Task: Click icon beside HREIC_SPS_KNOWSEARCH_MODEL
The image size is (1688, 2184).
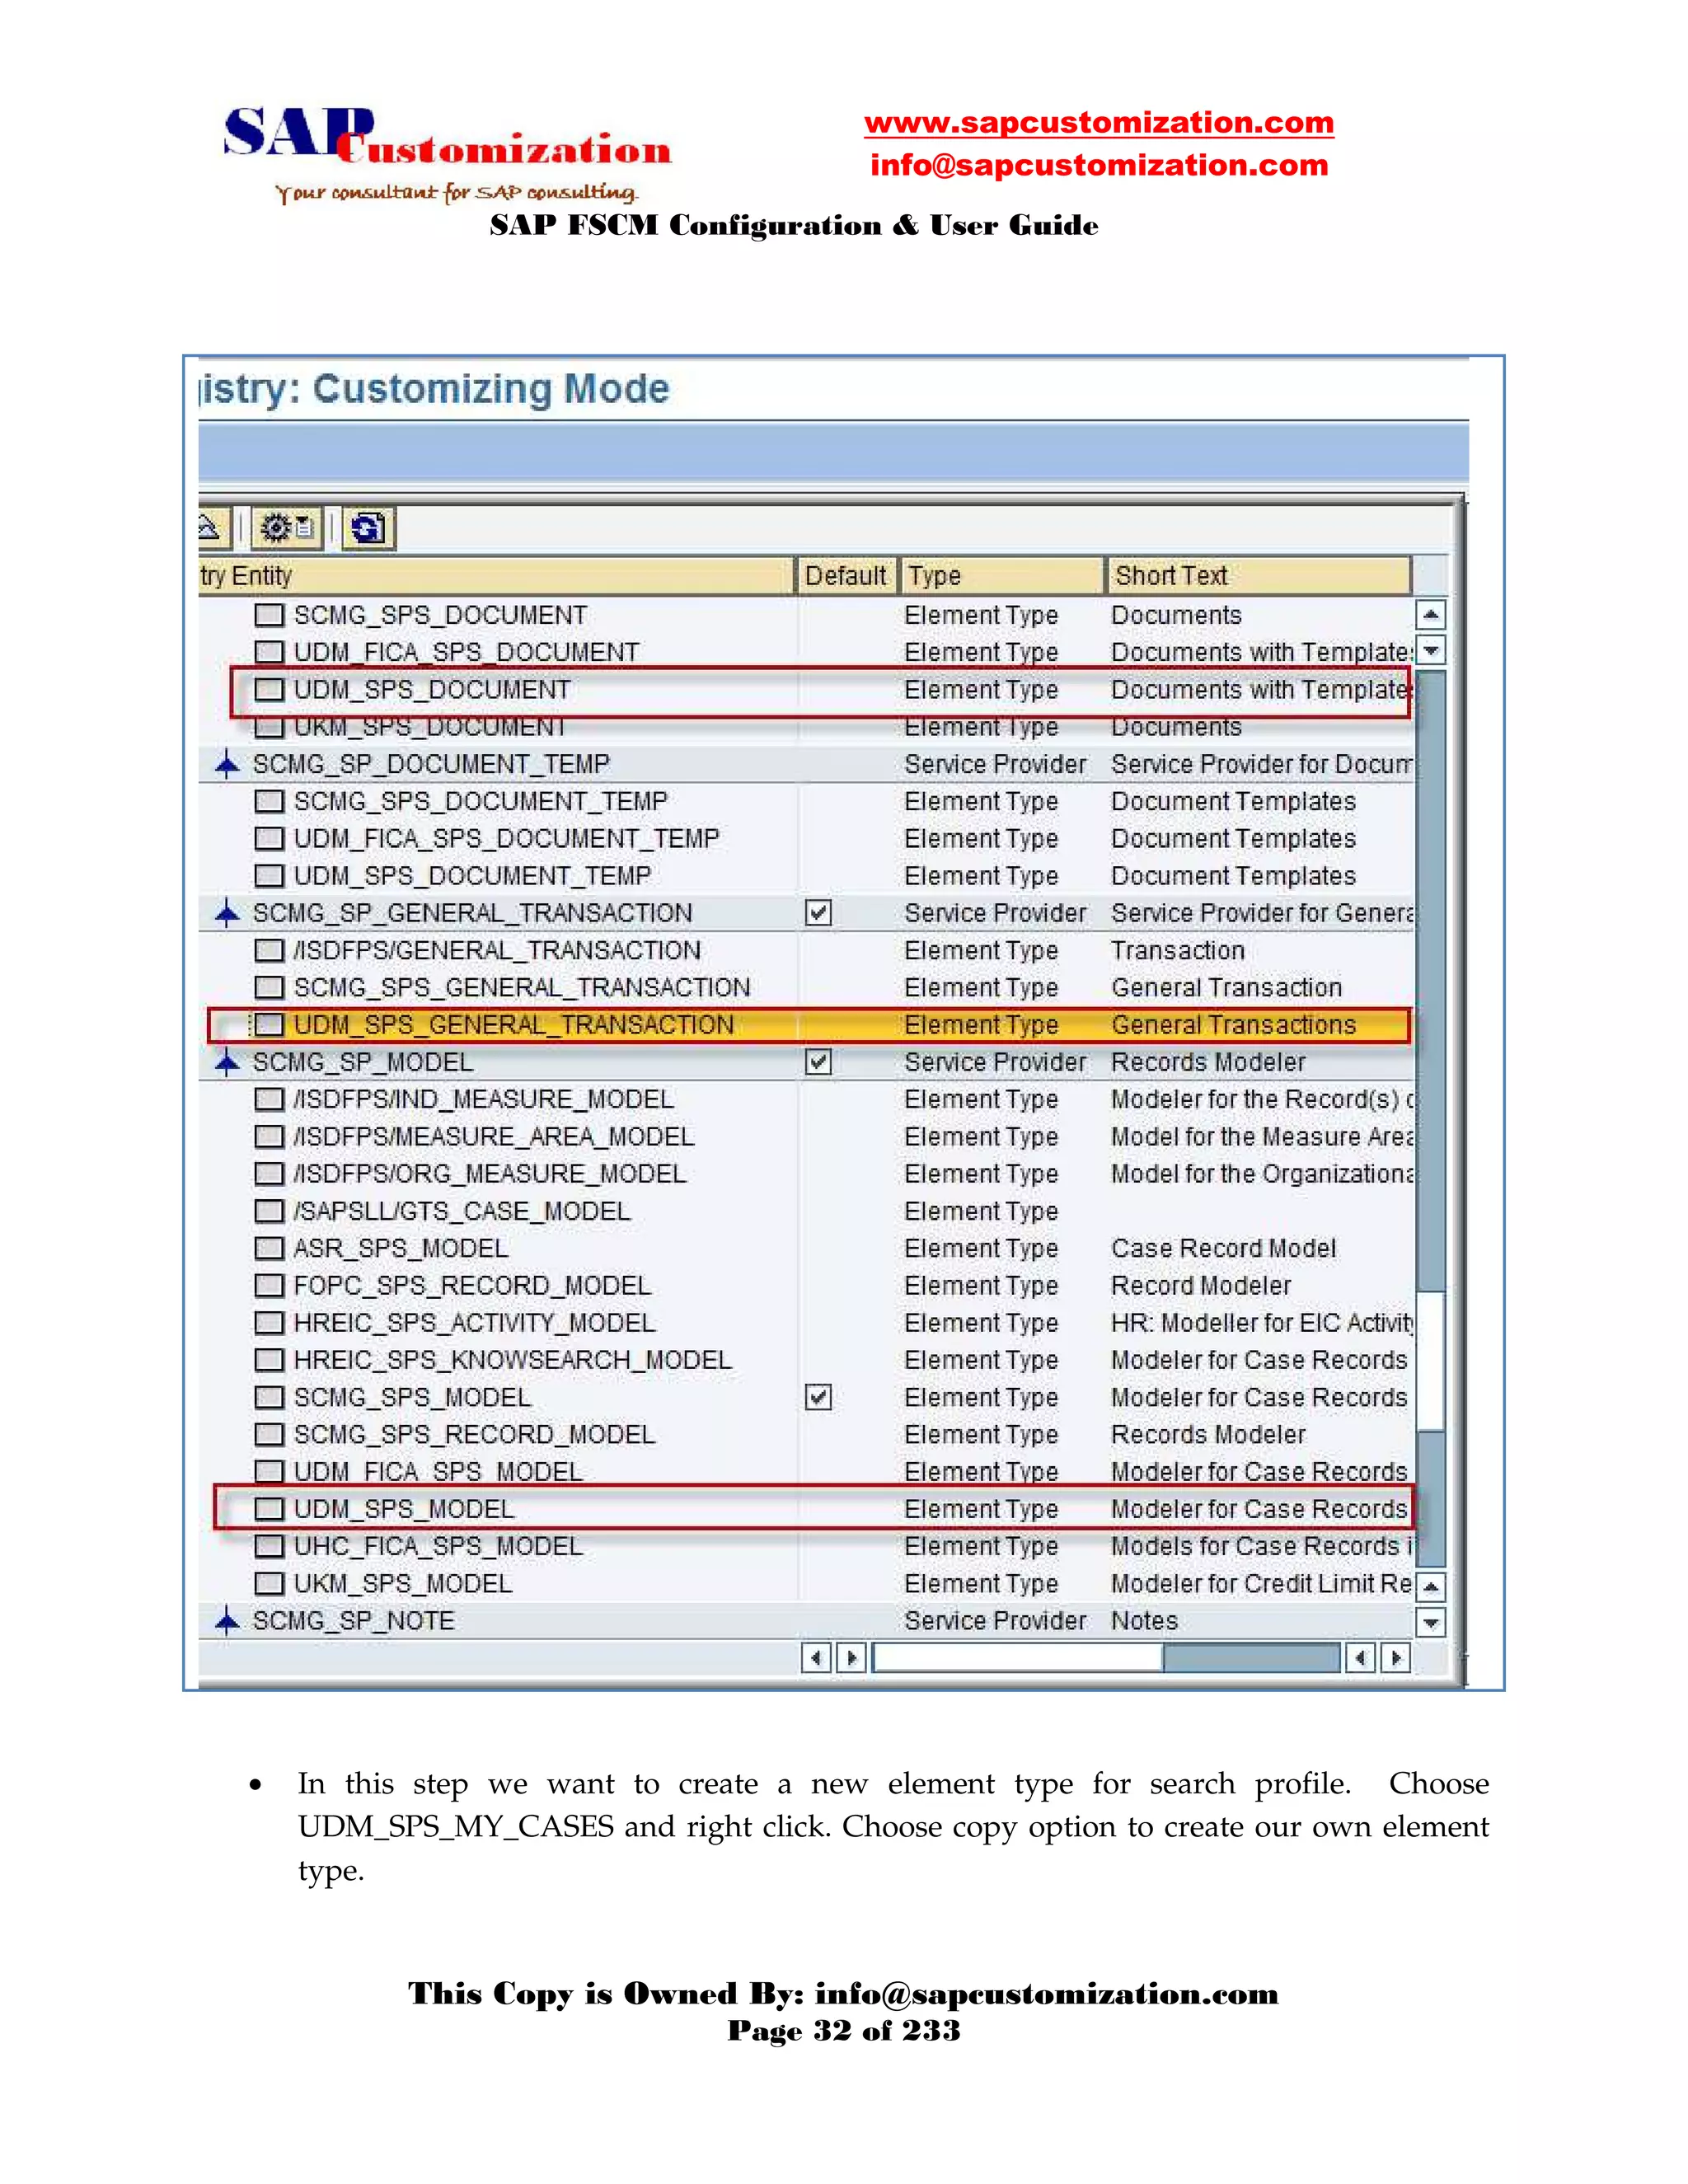Action: click(269, 1360)
